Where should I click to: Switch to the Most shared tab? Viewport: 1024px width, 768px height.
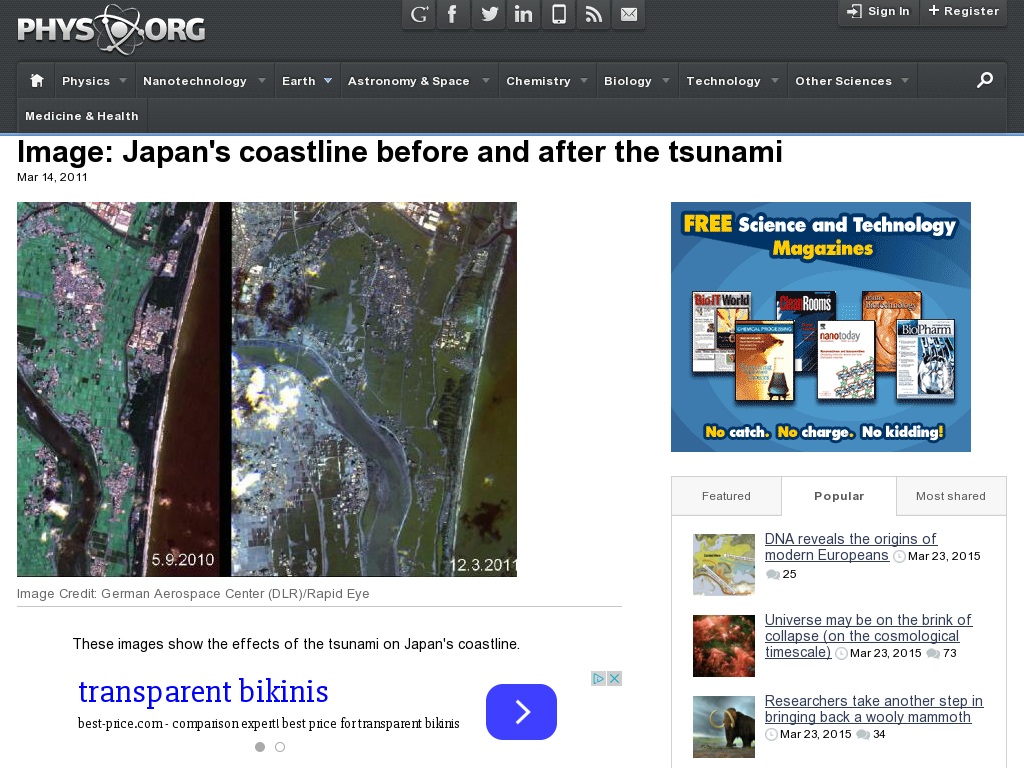[950, 496]
